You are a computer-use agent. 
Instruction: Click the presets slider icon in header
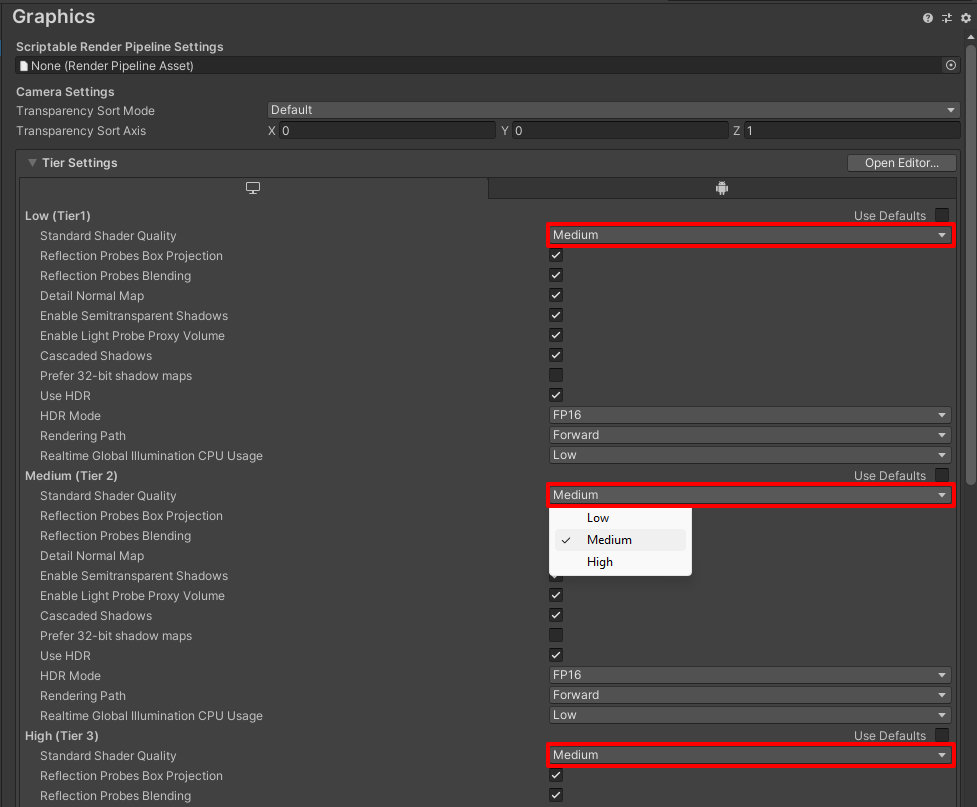(947, 18)
